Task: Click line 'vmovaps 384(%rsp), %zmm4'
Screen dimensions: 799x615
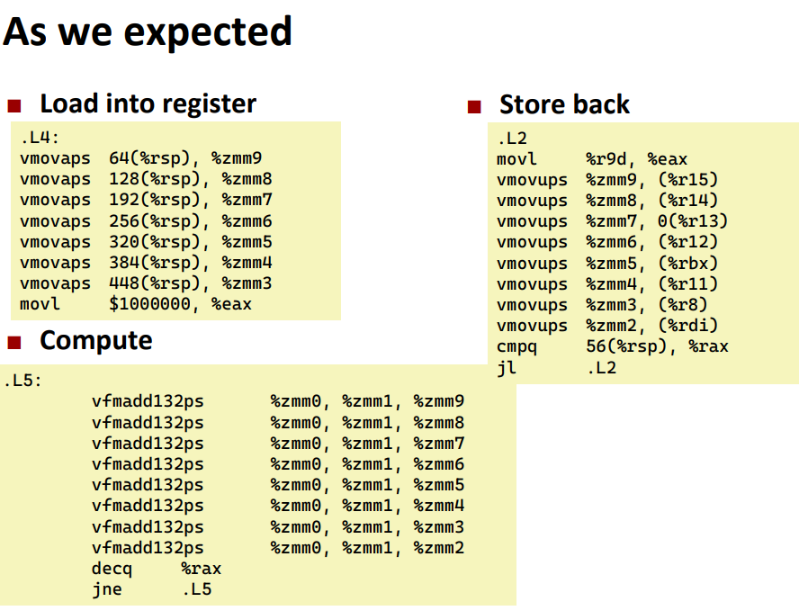Action: pyautogui.click(x=146, y=263)
